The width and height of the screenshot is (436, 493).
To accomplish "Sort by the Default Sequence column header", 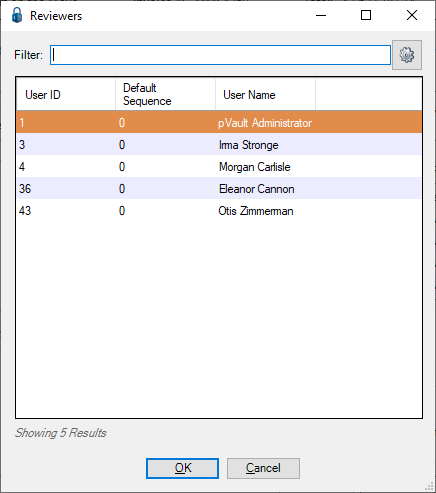I will [166, 95].
